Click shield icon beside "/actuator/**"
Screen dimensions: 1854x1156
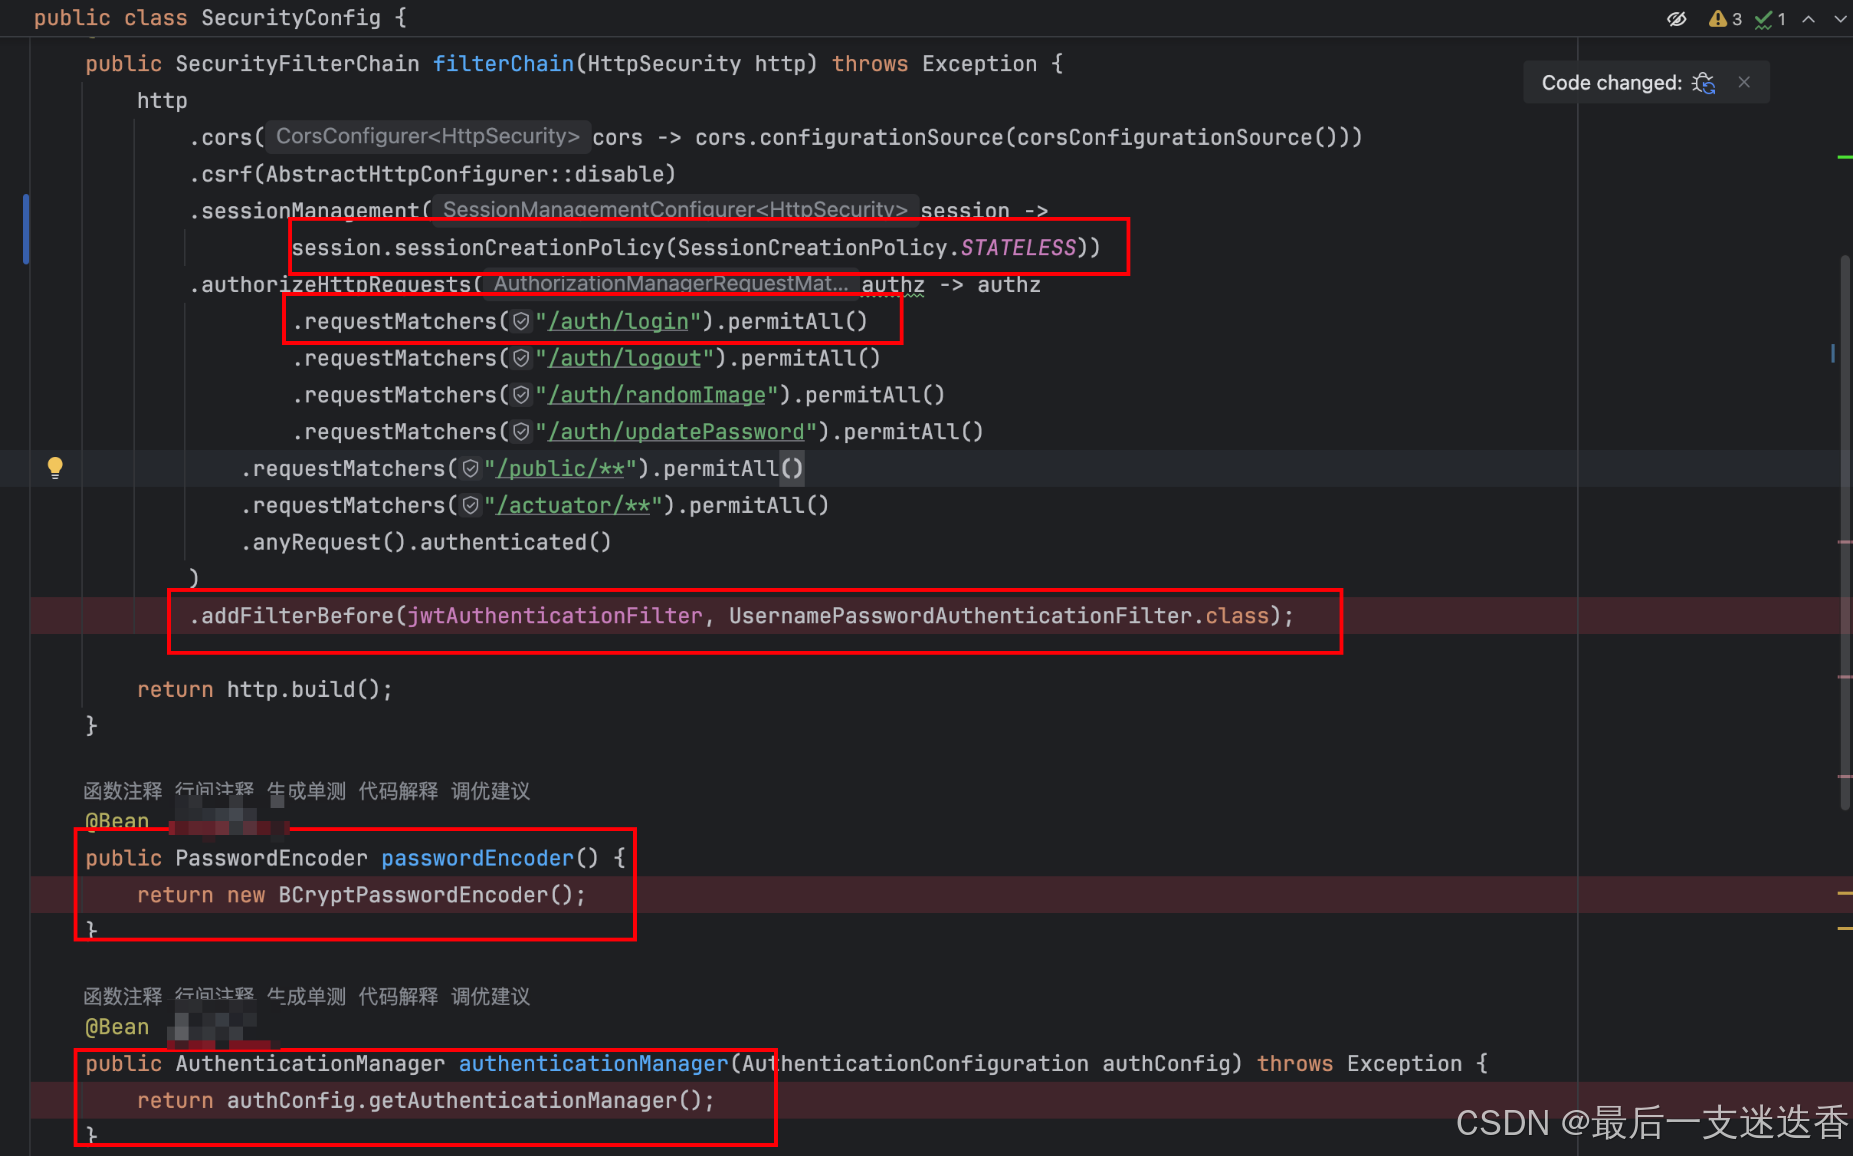click(x=470, y=505)
